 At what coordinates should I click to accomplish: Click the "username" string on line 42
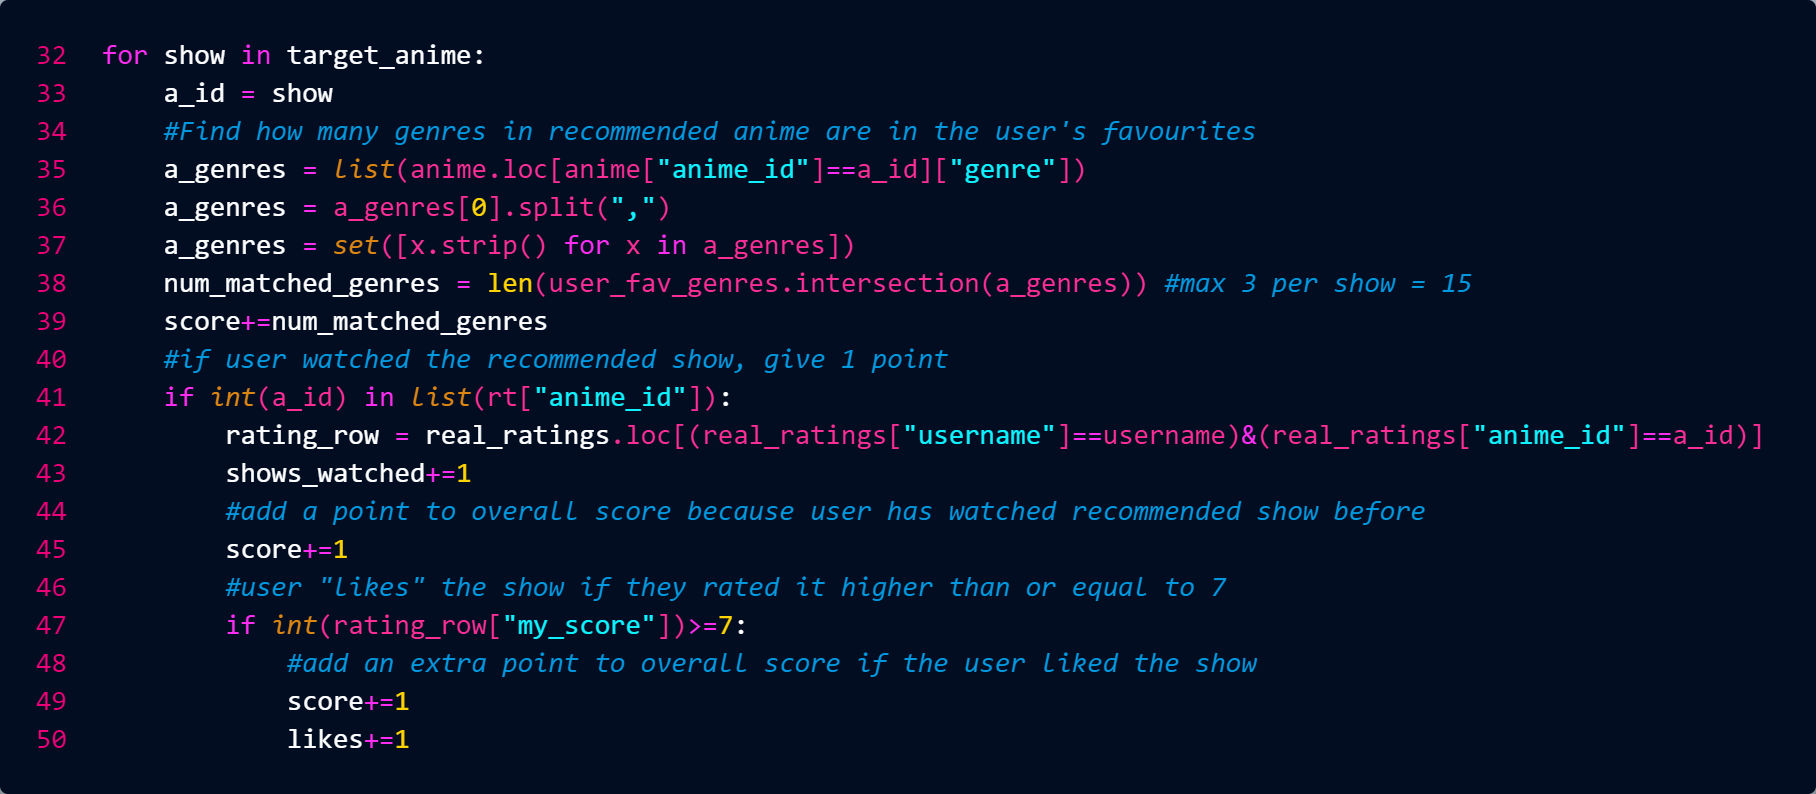[x=979, y=435]
